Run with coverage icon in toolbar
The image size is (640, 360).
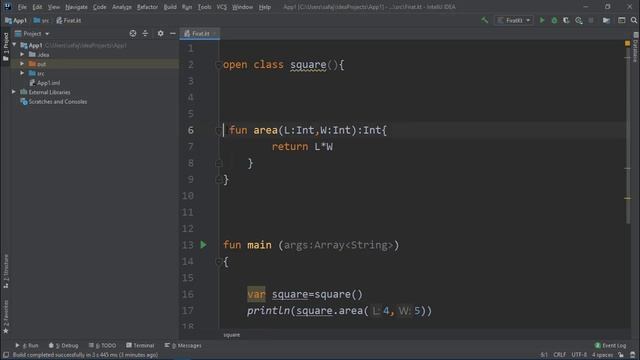click(x=566, y=20)
